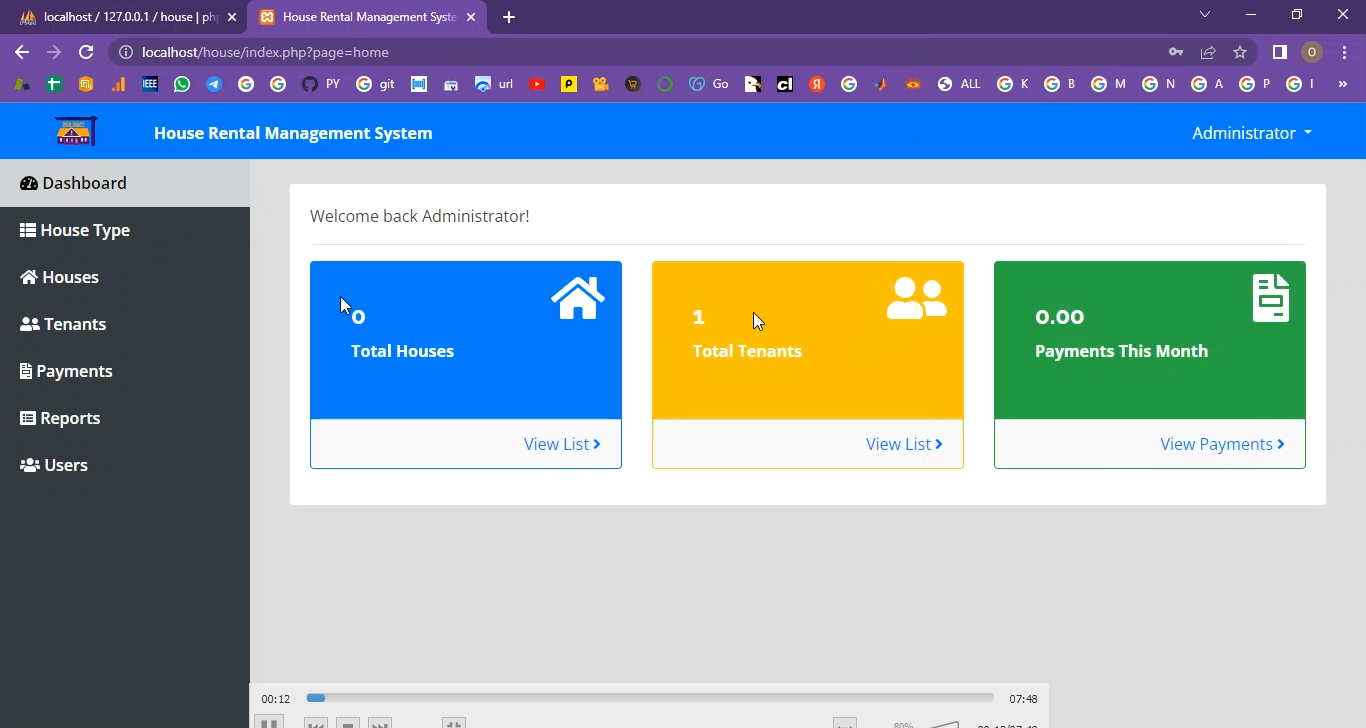Open Users in the sidebar
The width and height of the screenshot is (1366, 728).
125,465
